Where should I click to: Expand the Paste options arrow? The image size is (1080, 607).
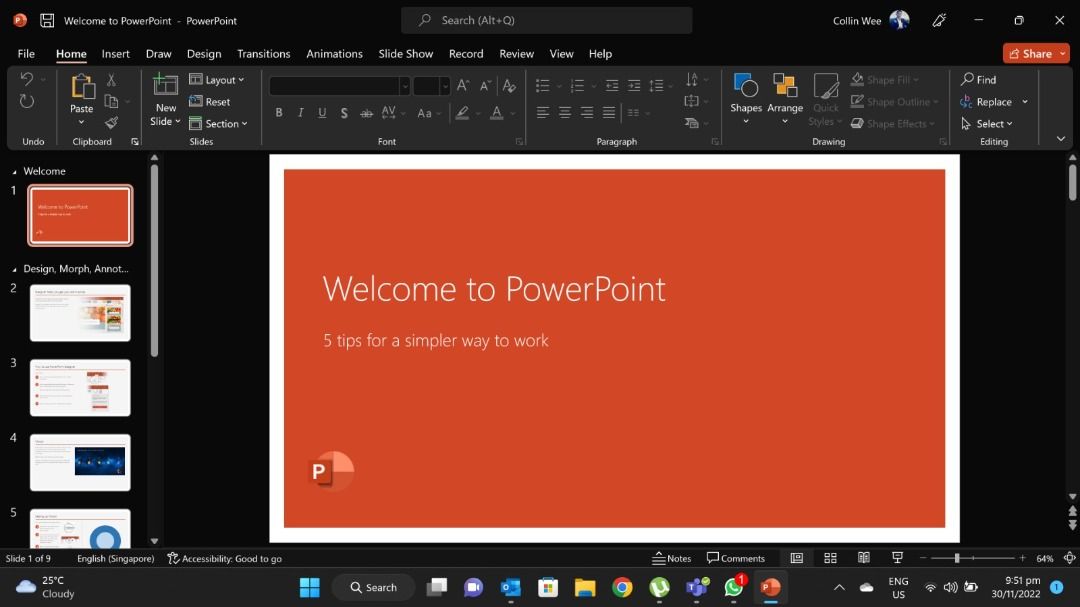pyautogui.click(x=81, y=123)
